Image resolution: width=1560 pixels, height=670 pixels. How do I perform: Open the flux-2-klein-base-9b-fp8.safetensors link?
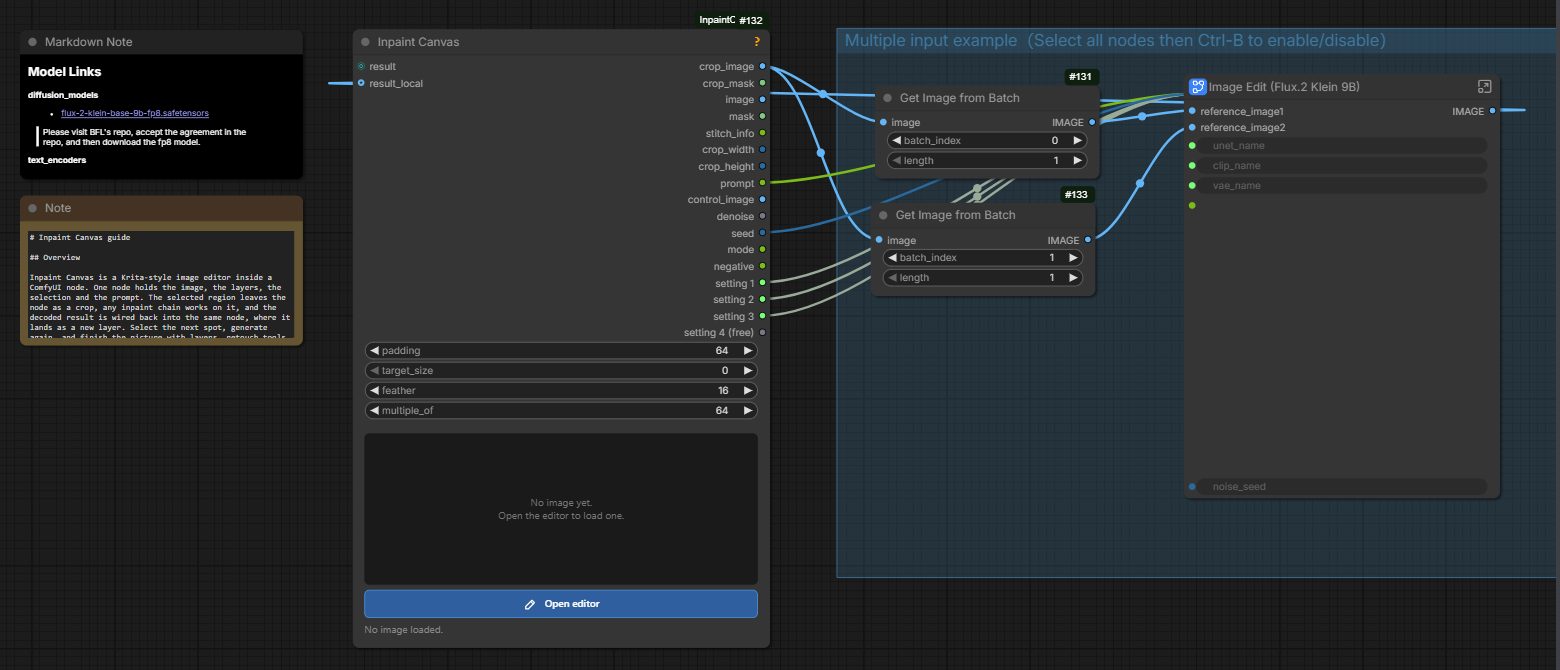(135, 113)
